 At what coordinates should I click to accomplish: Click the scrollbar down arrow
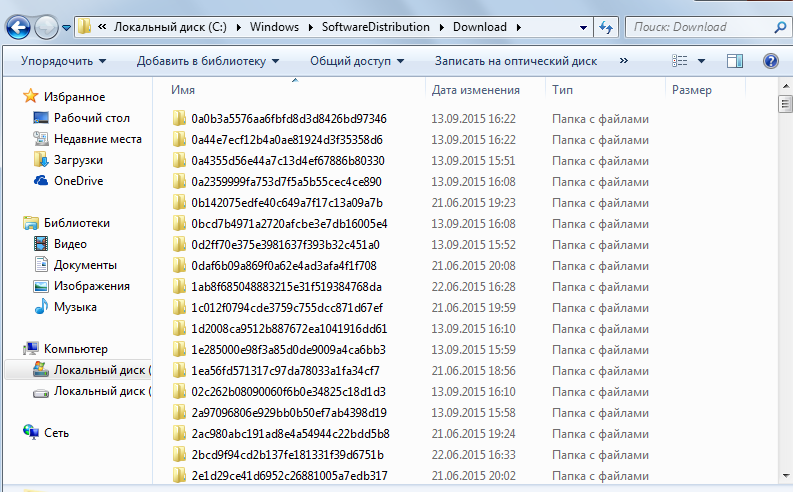pos(785,475)
